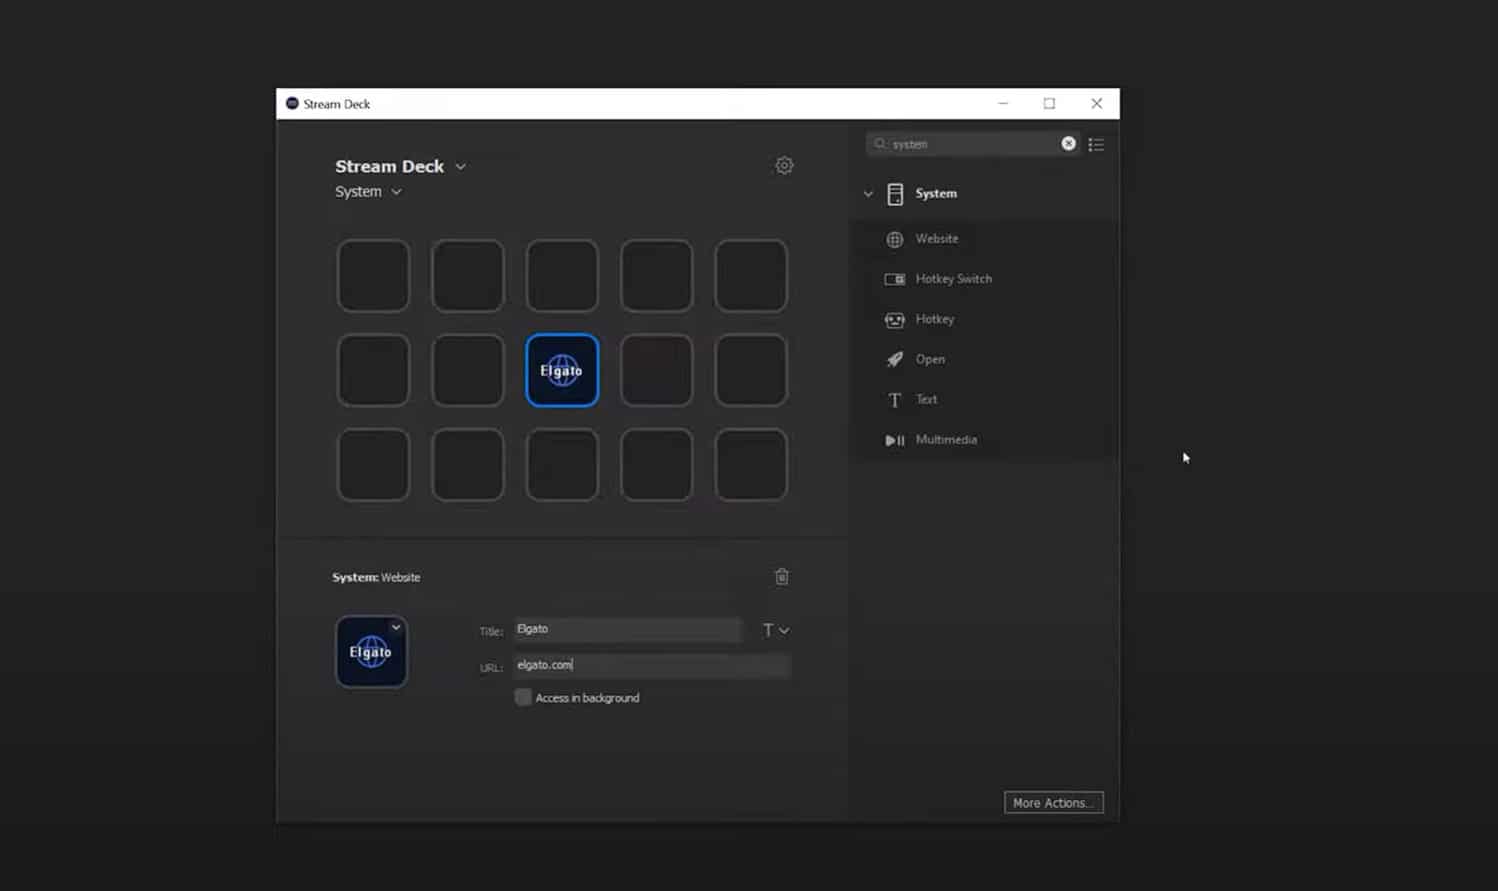Viewport: 1498px width, 891px height.
Task: Enable Access in background checkbox
Action: 523,697
